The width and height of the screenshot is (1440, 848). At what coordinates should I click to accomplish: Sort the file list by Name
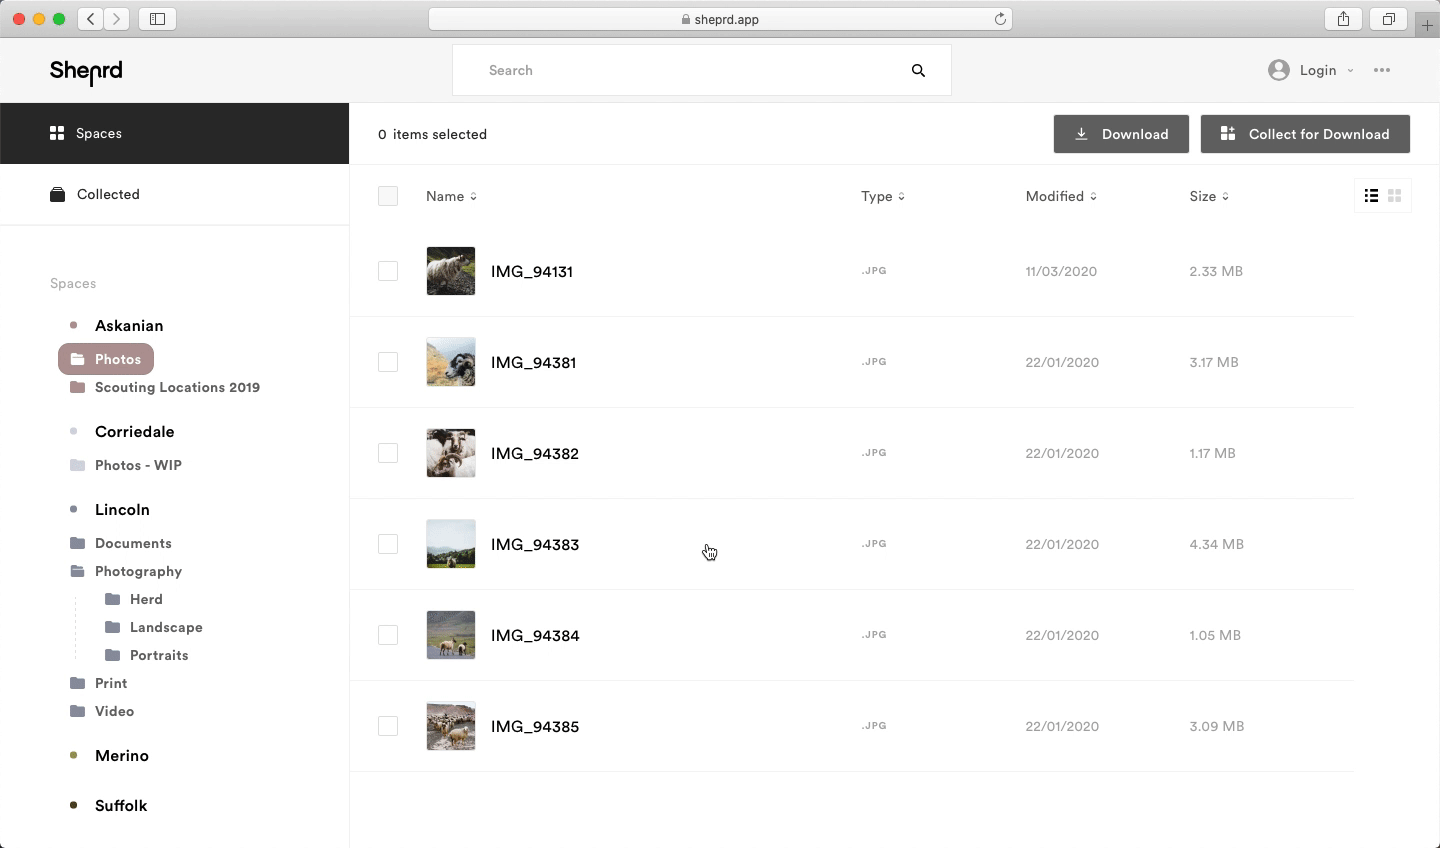coord(451,196)
